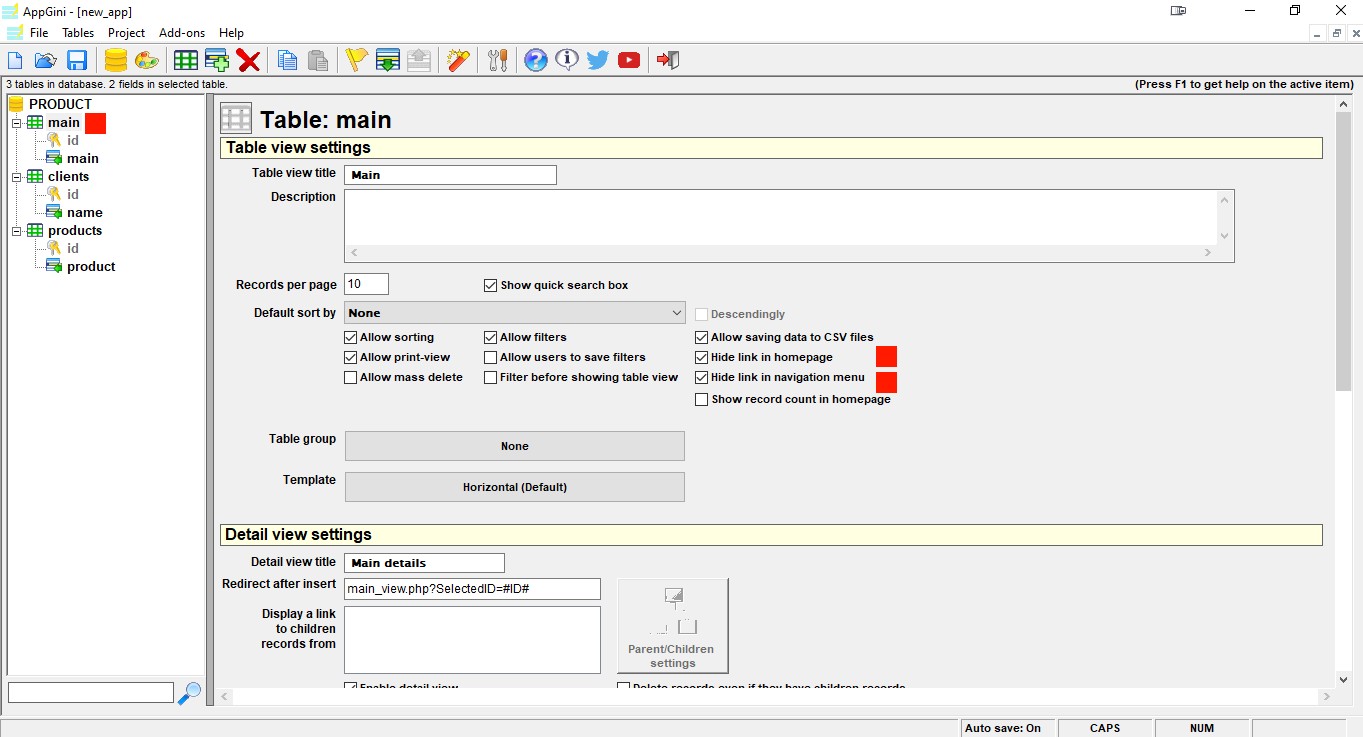Add a new table toolbar icon
Viewport: 1363px width, 737px height.
tap(186, 61)
